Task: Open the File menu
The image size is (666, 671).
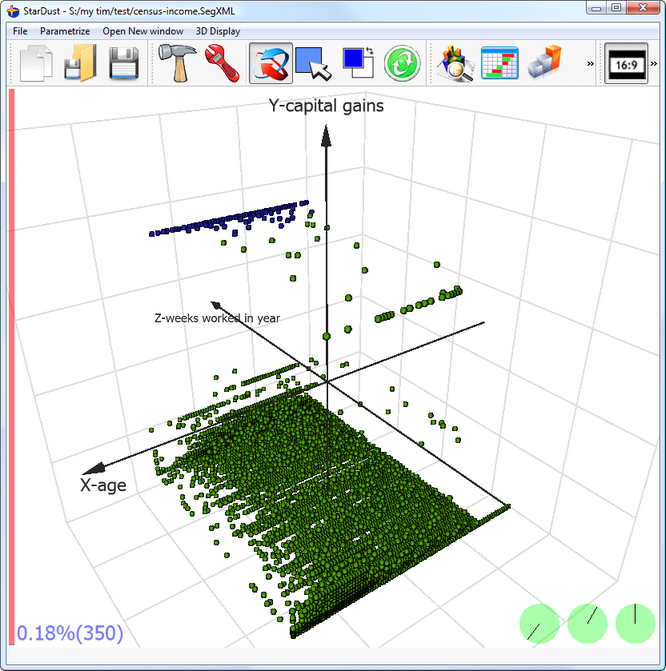Action: 20,31
